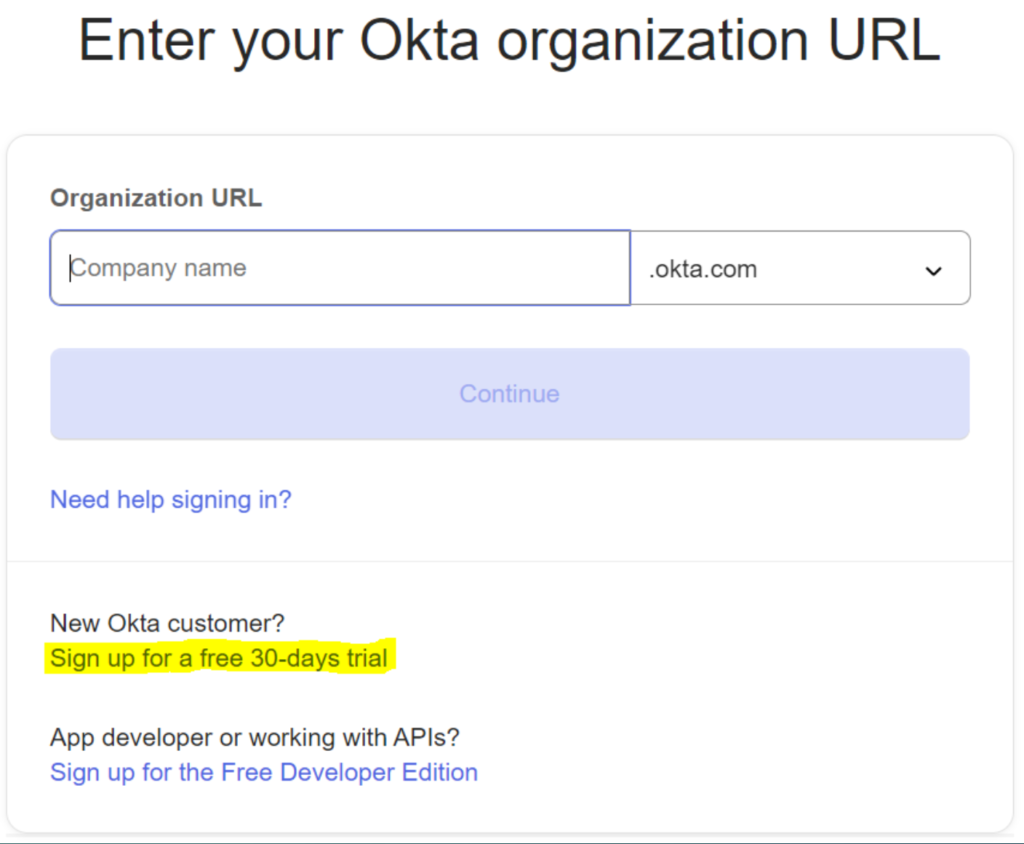Viewport: 1024px width, 844px height.
Task: Open the 'Need help signing in?' link
Action: [171, 499]
